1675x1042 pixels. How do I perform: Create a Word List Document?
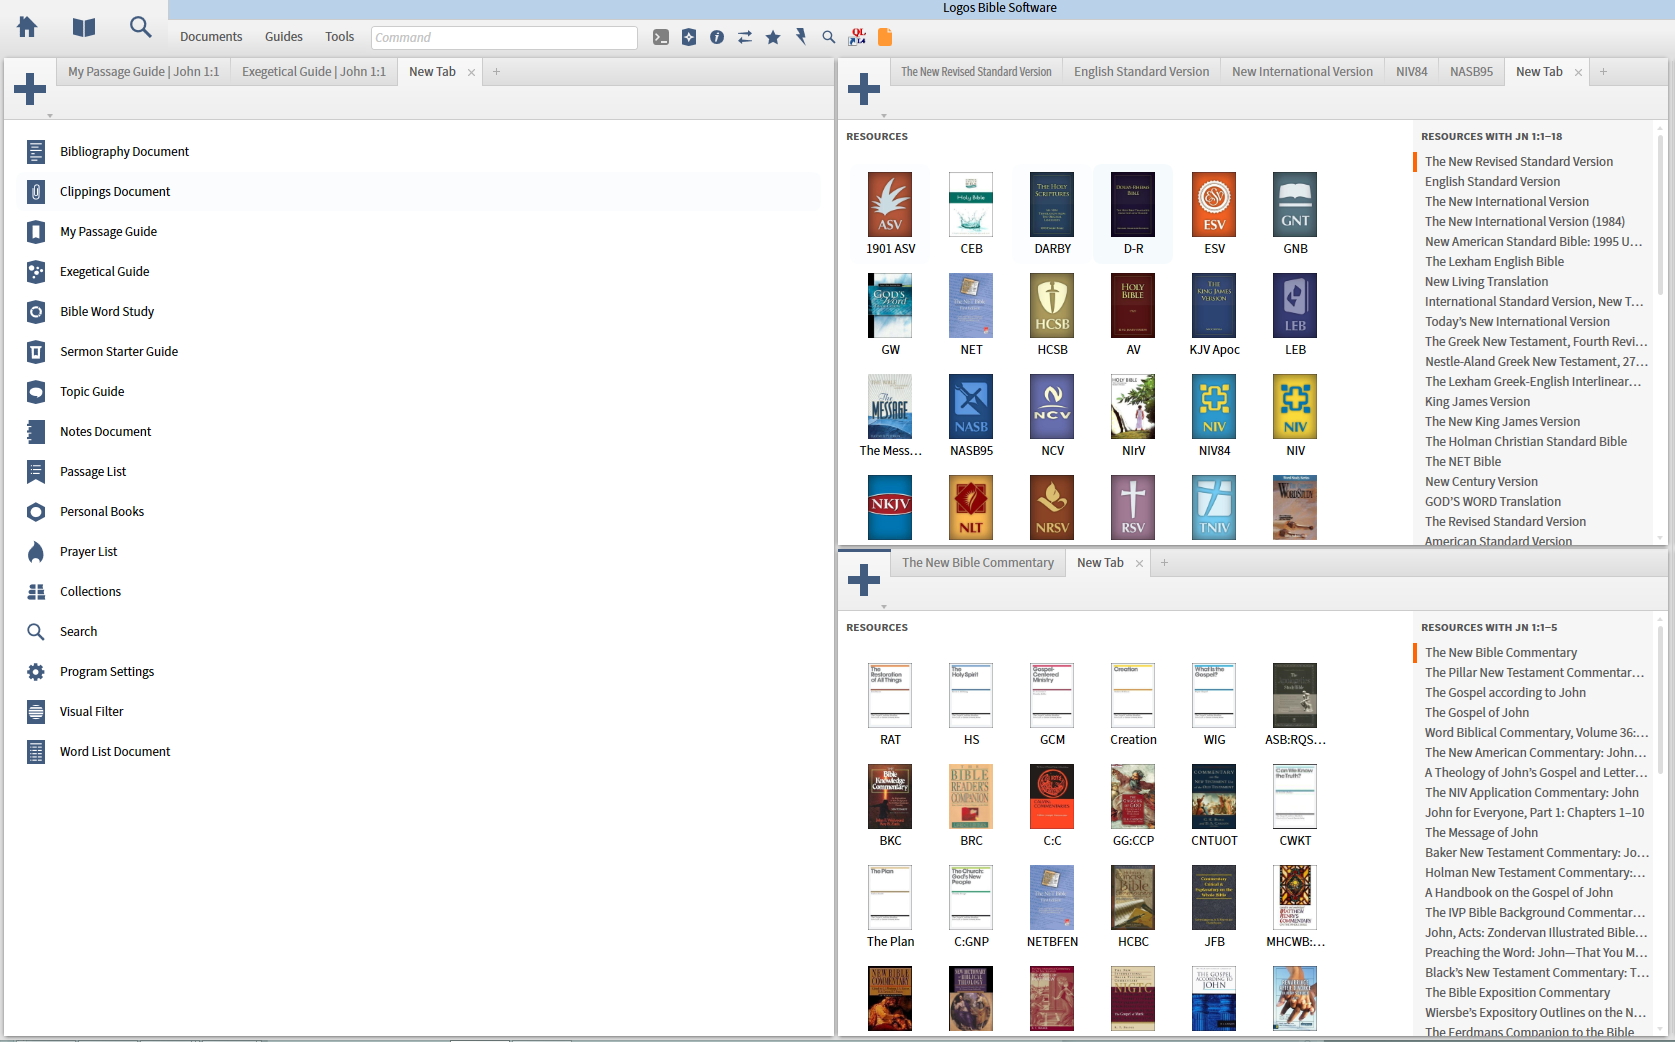(x=115, y=752)
